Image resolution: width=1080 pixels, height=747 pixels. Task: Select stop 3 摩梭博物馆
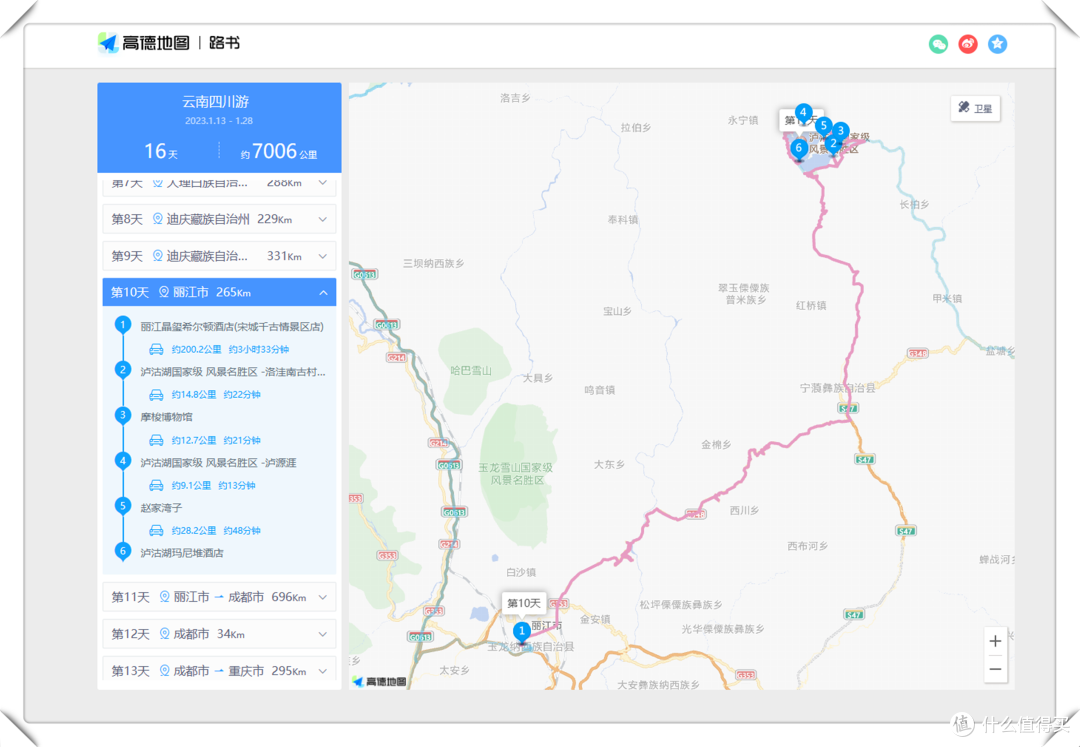167,417
